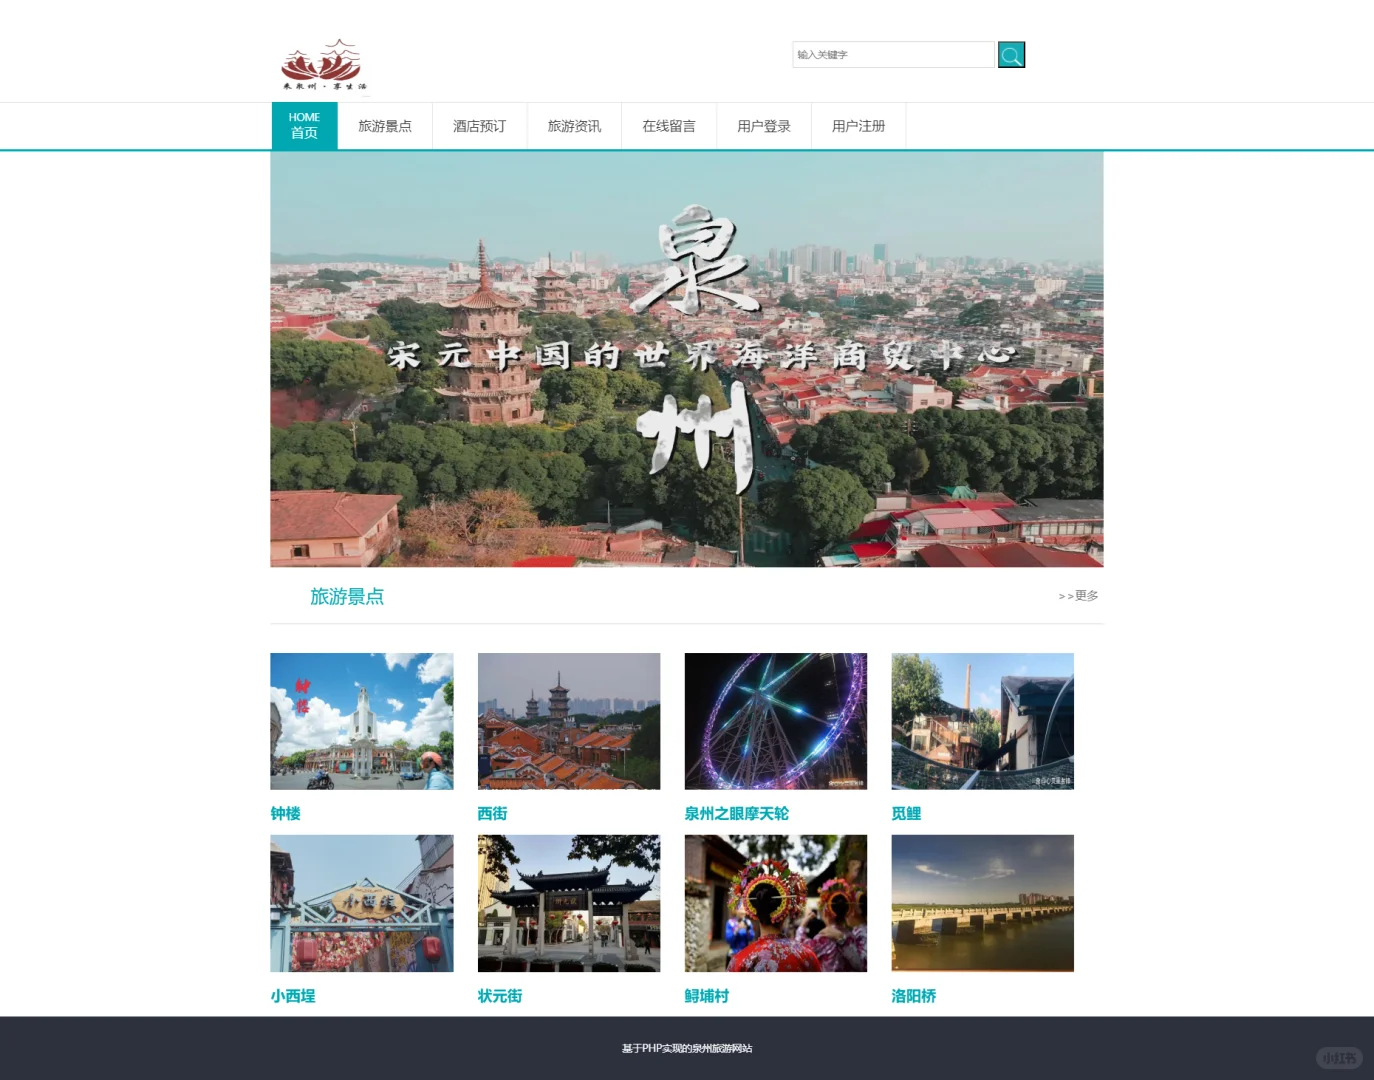Click the >>更多 link for more attractions
This screenshot has height=1080, width=1374.
pyautogui.click(x=1078, y=595)
